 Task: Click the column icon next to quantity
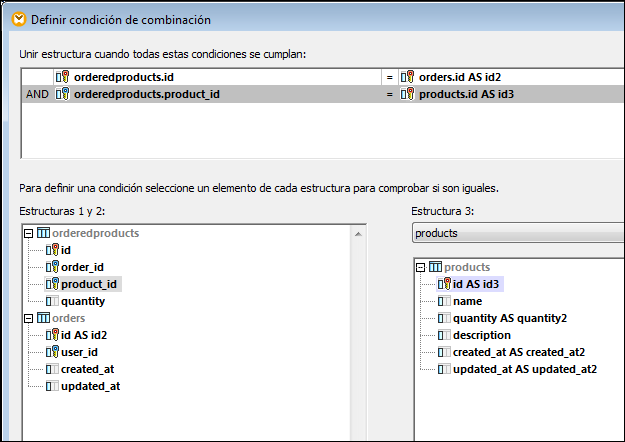52,301
